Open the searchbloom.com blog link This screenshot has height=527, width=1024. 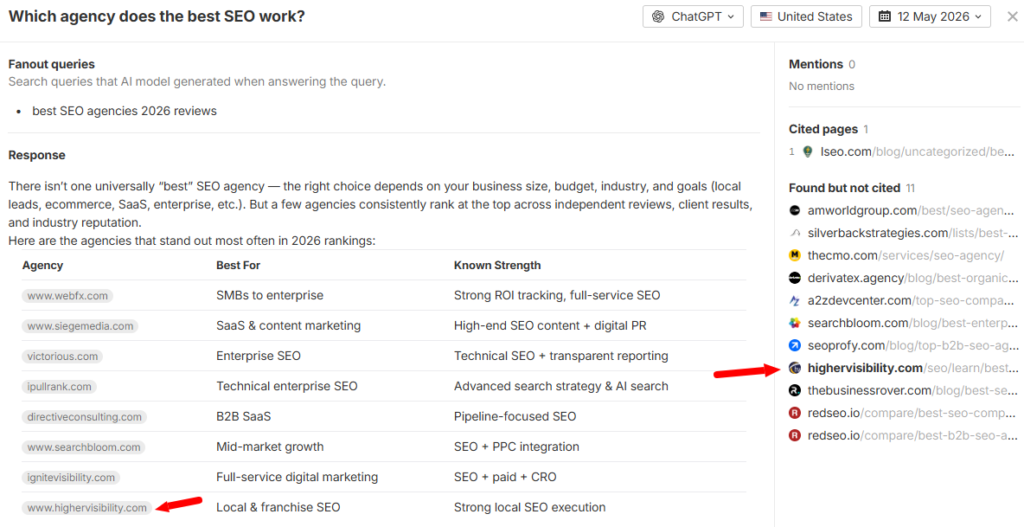point(912,323)
